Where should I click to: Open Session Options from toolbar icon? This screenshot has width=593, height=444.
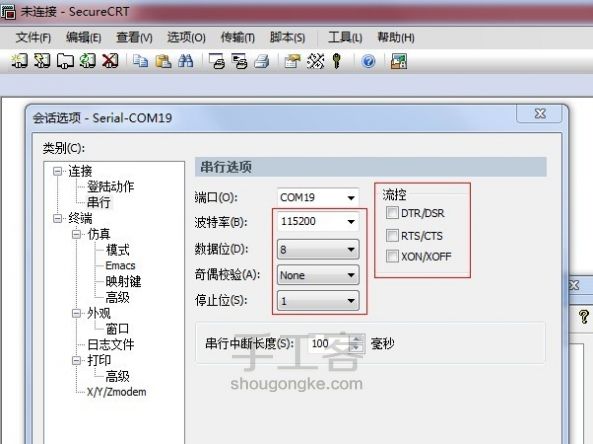(x=292, y=61)
